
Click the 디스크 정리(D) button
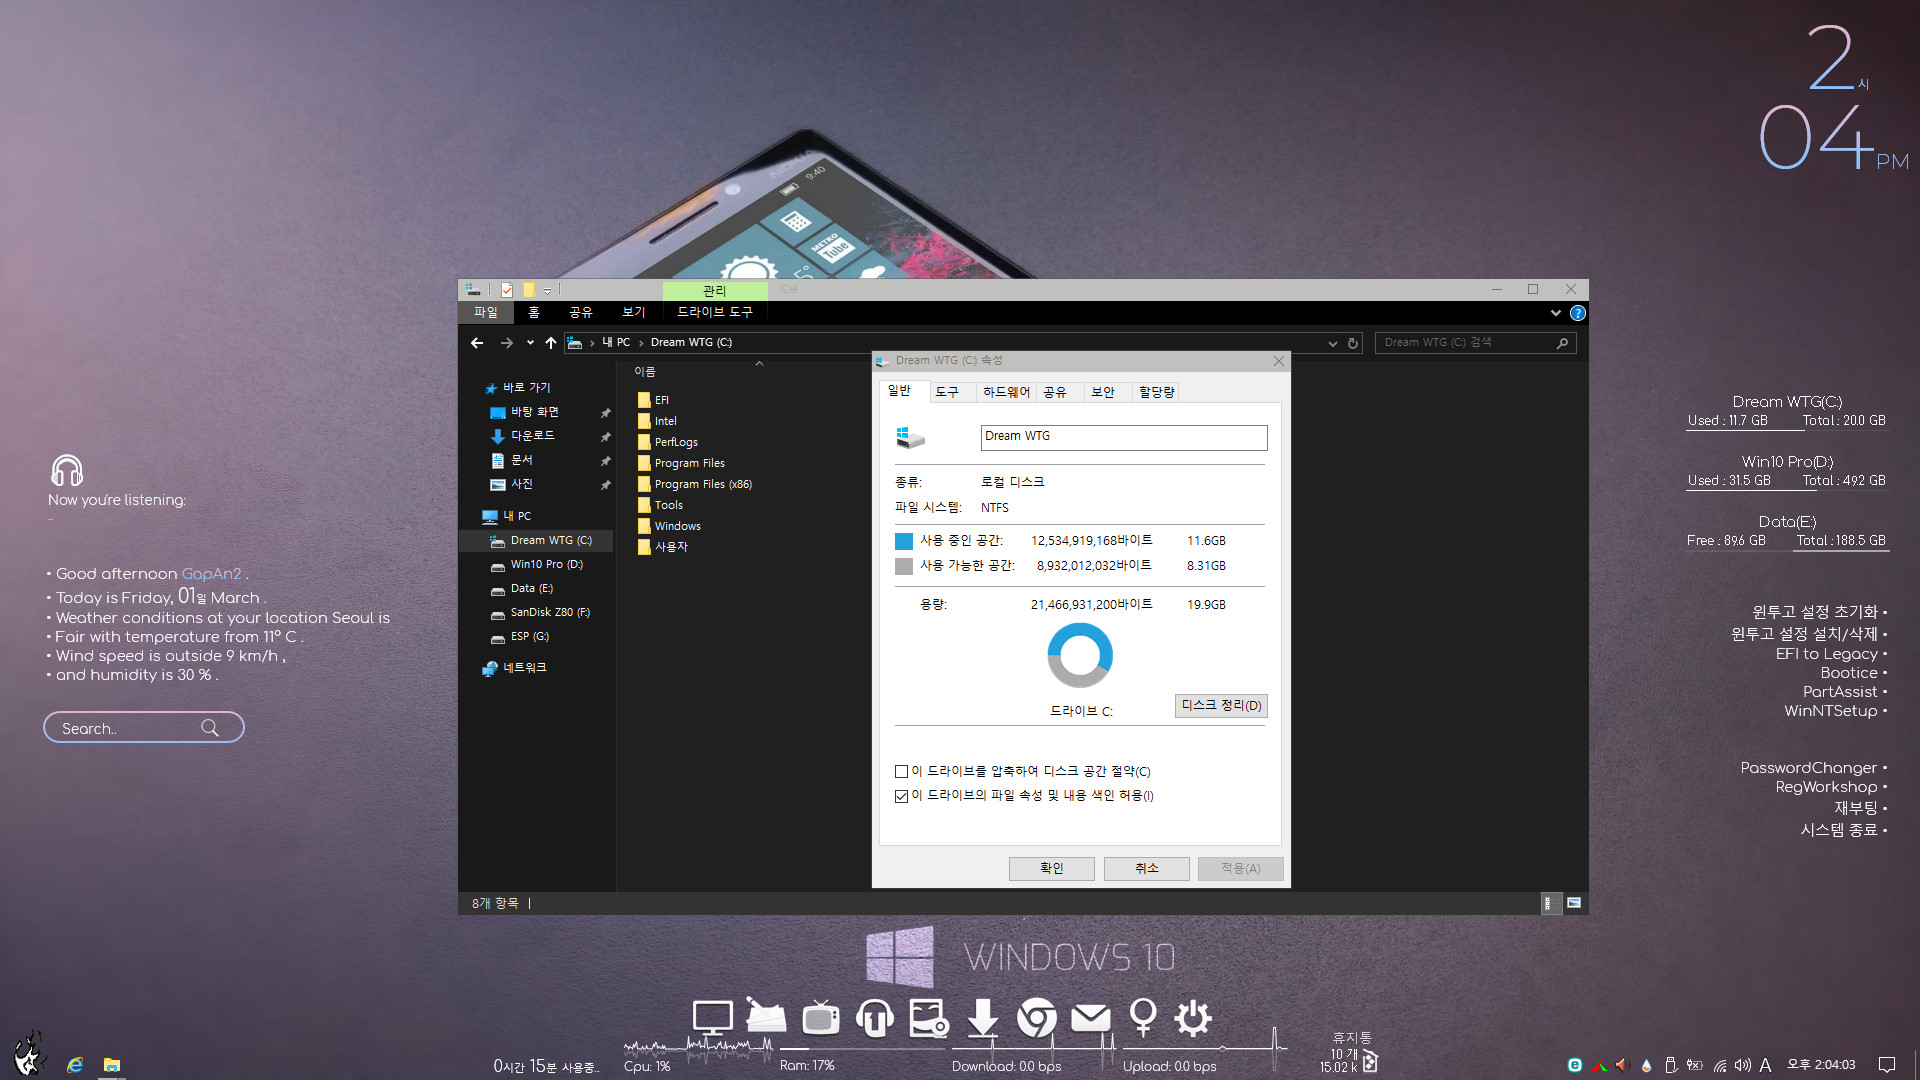(1221, 706)
